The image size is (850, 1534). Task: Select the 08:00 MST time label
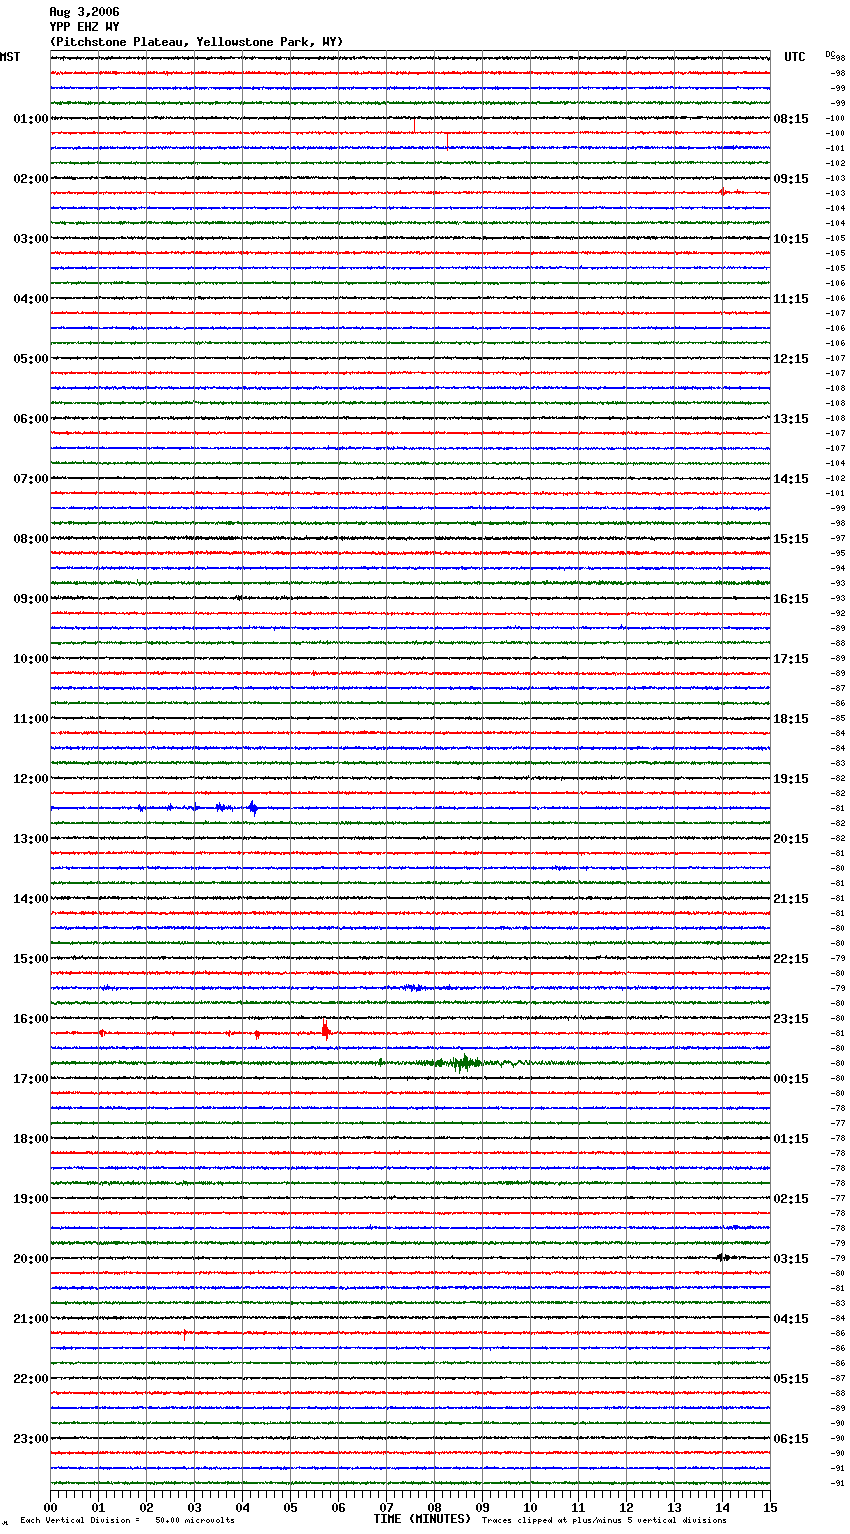tap(31, 539)
